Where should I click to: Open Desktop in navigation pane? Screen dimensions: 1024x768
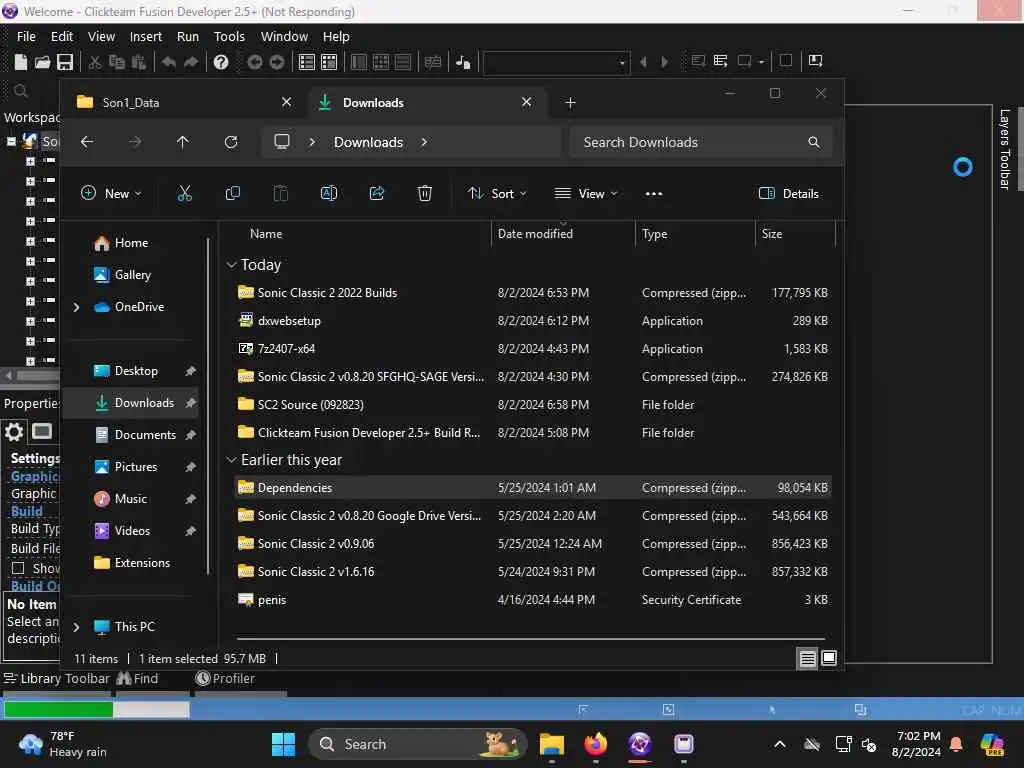[x=134, y=371]
